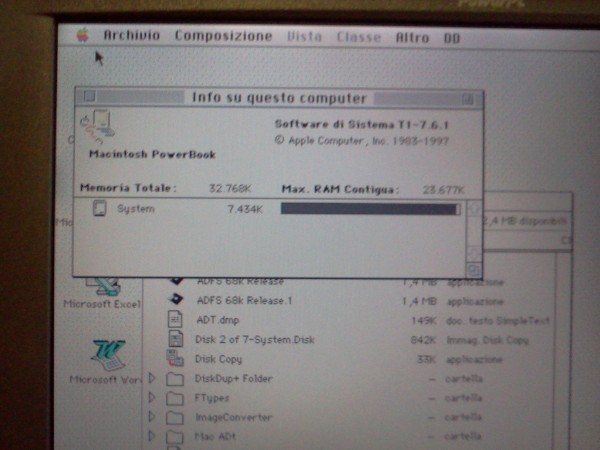The image size is (600, 450).
Task: Click the 'MB disponibili' text in Finder window
Action: (x=526, y=221)
